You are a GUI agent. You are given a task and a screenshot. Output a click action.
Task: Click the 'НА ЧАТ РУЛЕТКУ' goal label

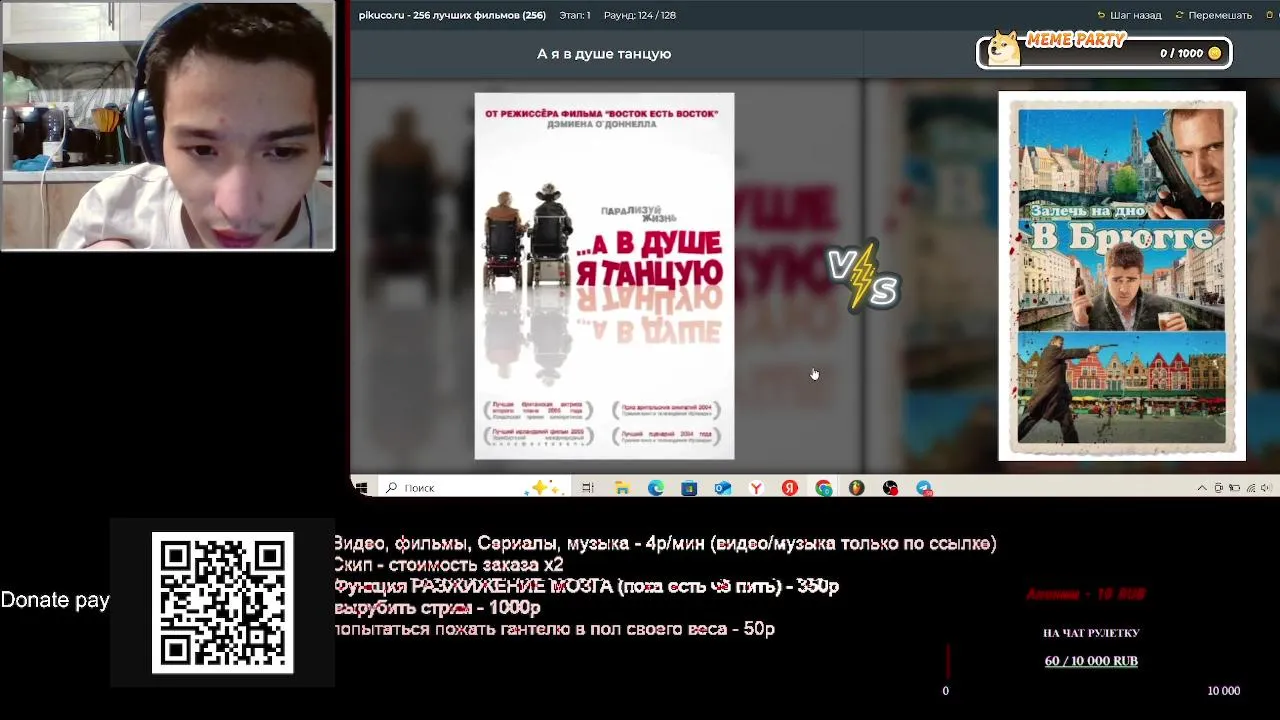click(1091, 633)
